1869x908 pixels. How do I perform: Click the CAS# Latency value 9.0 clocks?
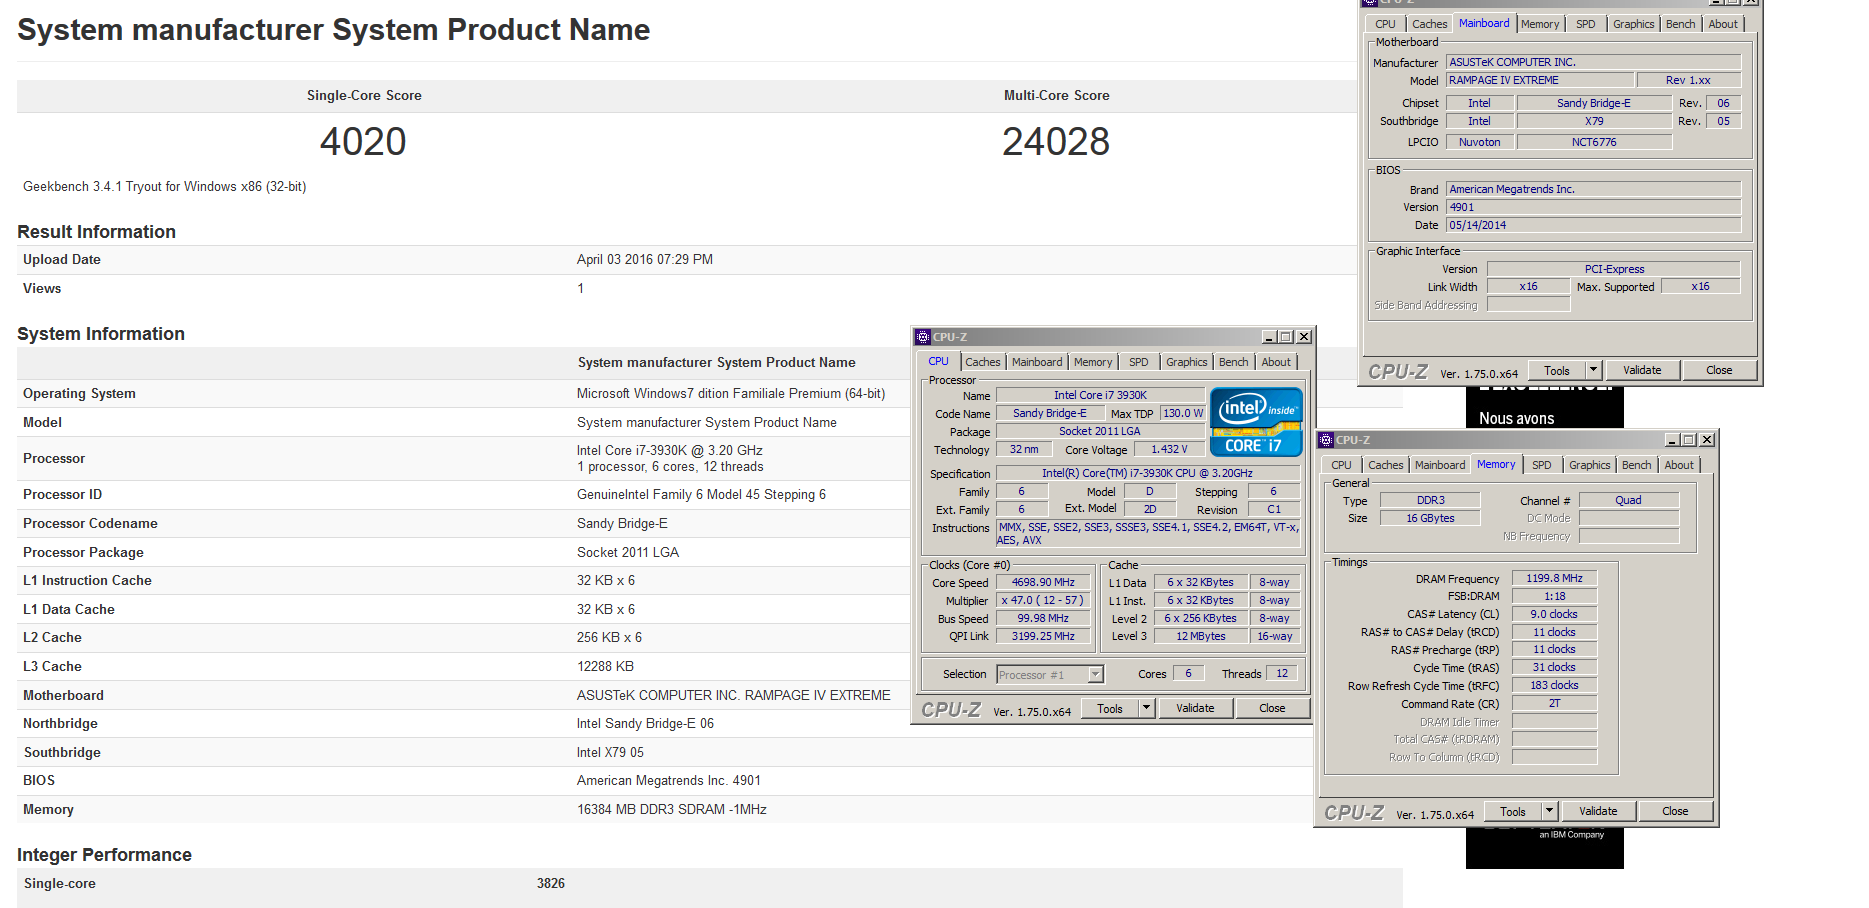pos(1554,614)
